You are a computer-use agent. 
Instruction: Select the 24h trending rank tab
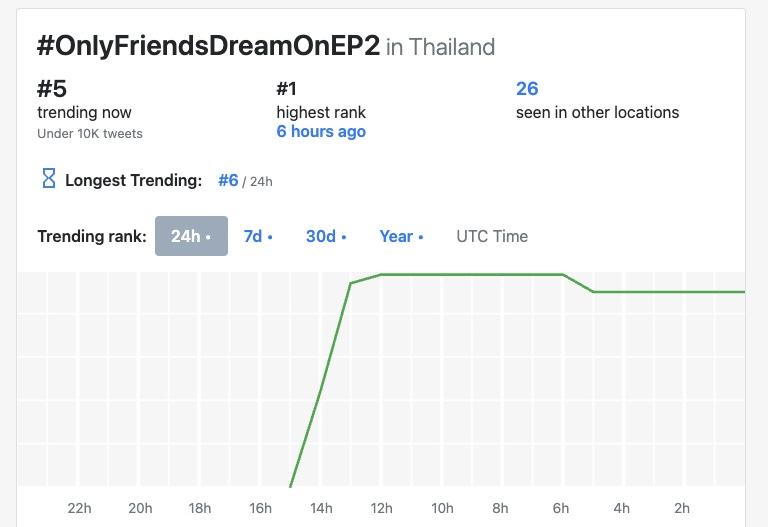(x=191, y=236)
